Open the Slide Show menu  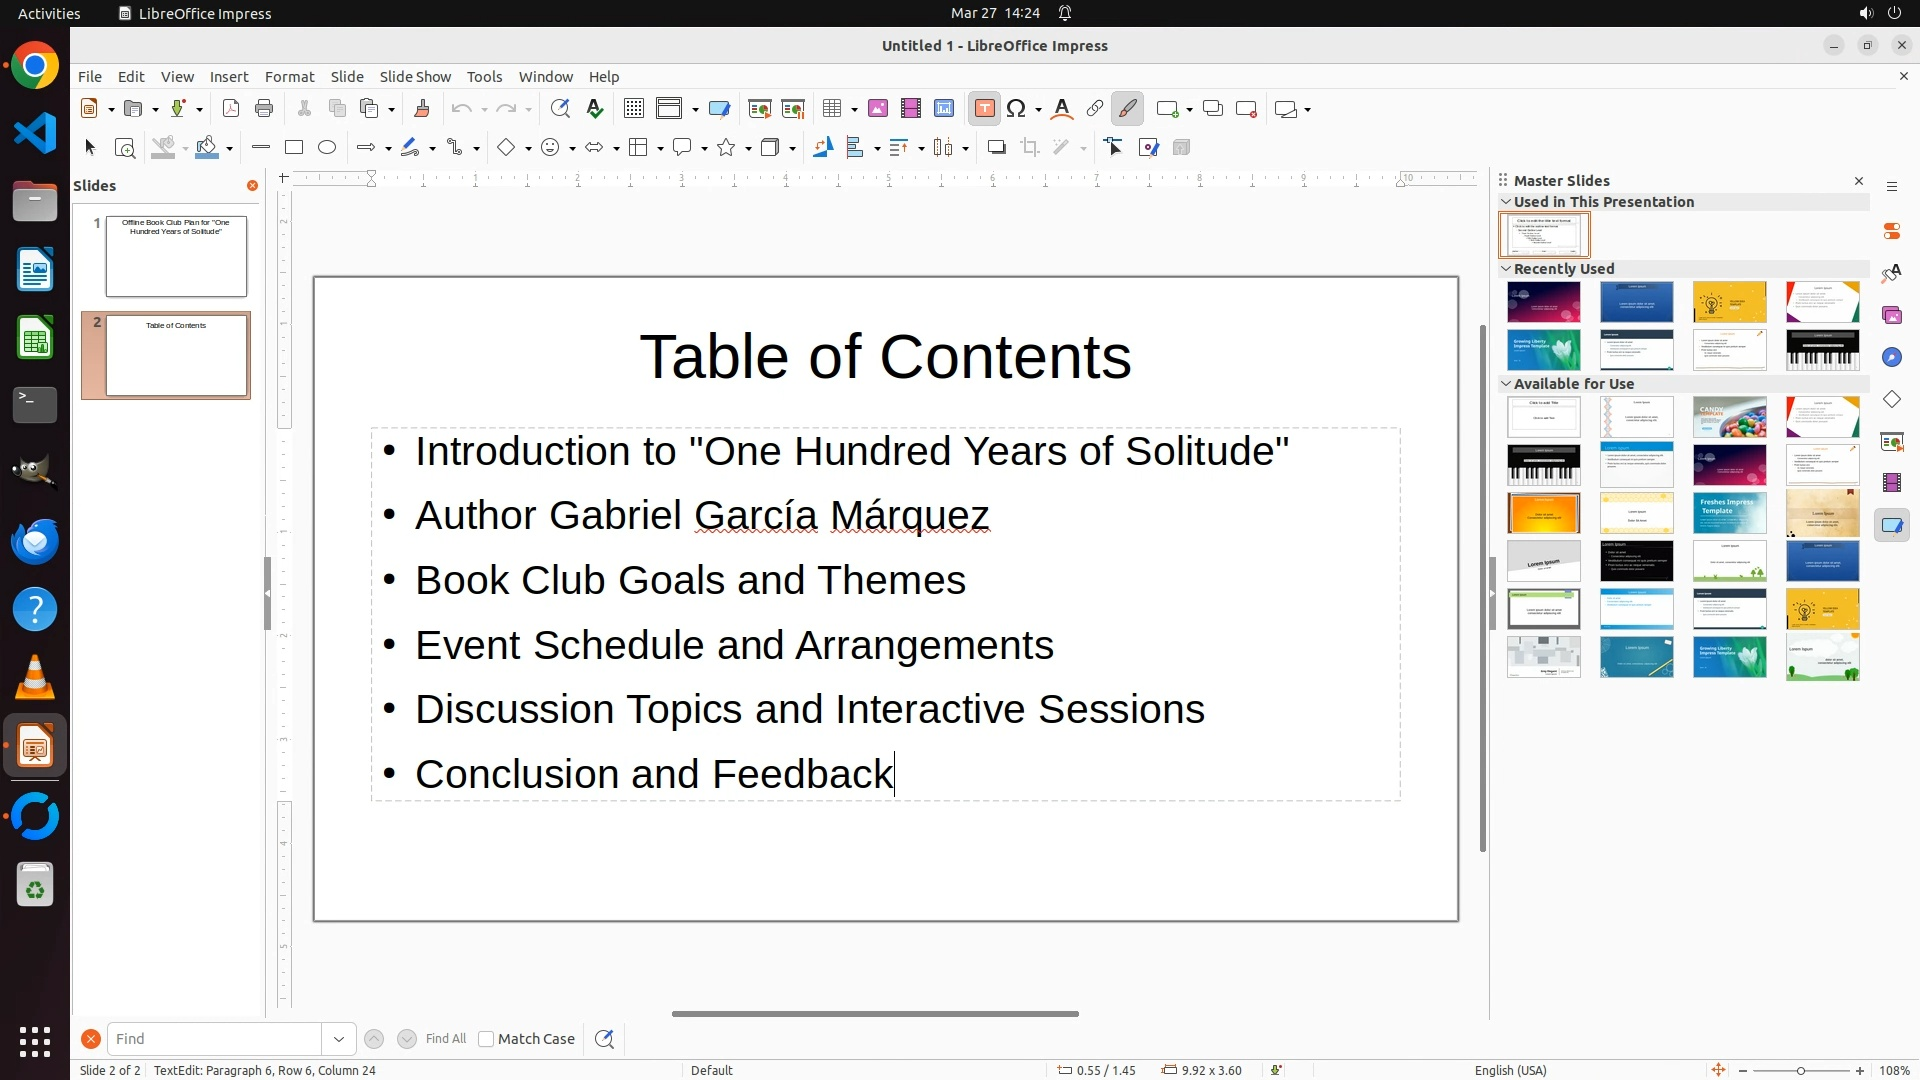tap(415, 77)
